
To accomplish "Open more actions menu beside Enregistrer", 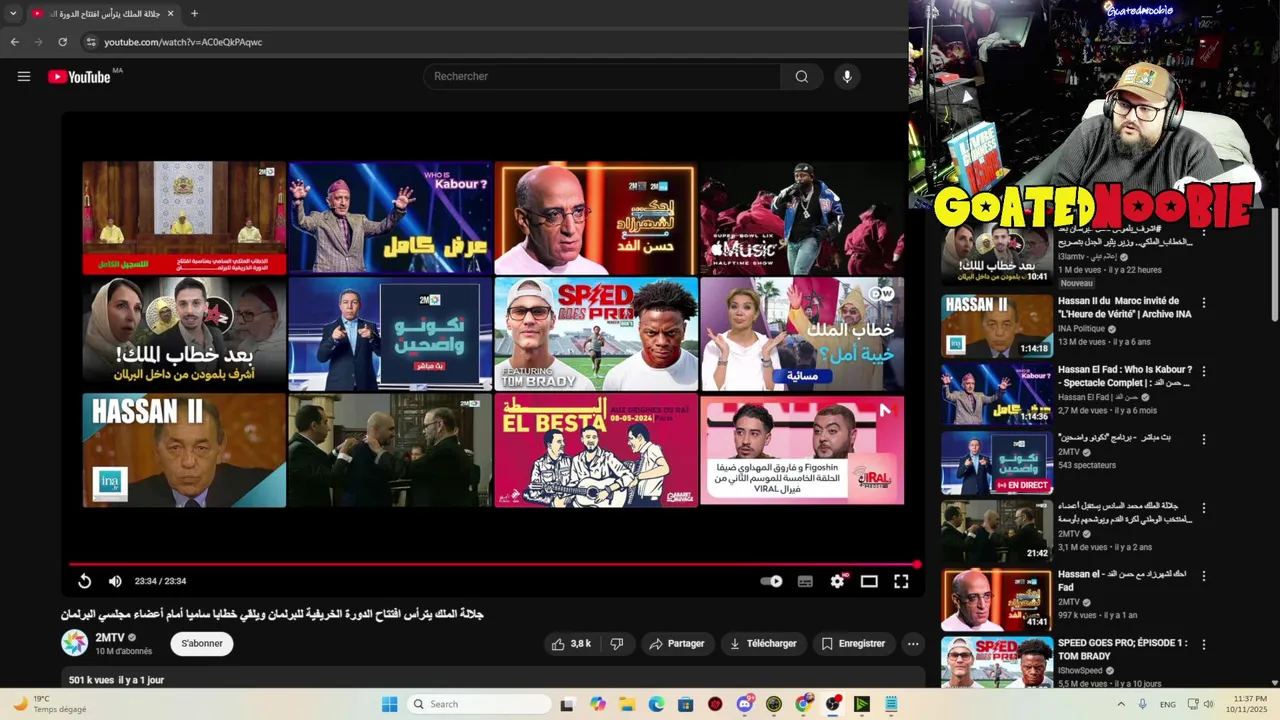I will point(913,644).
